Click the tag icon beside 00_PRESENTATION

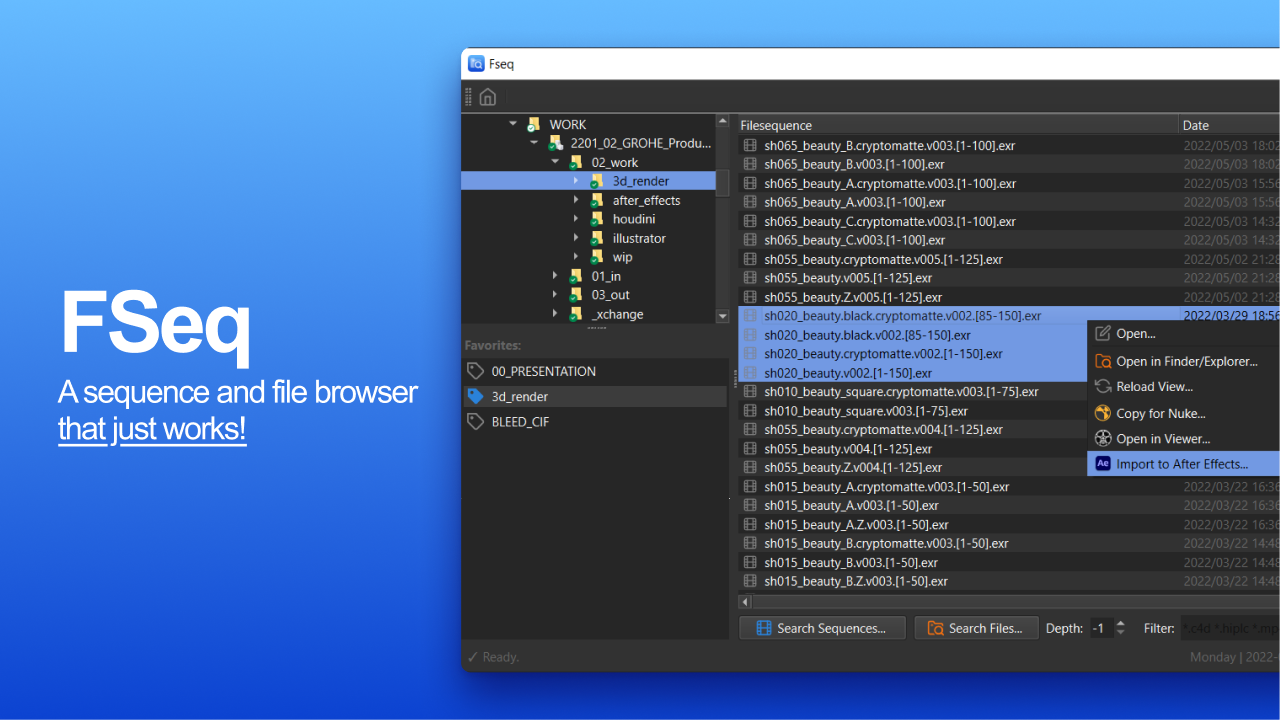coord(476,371)
